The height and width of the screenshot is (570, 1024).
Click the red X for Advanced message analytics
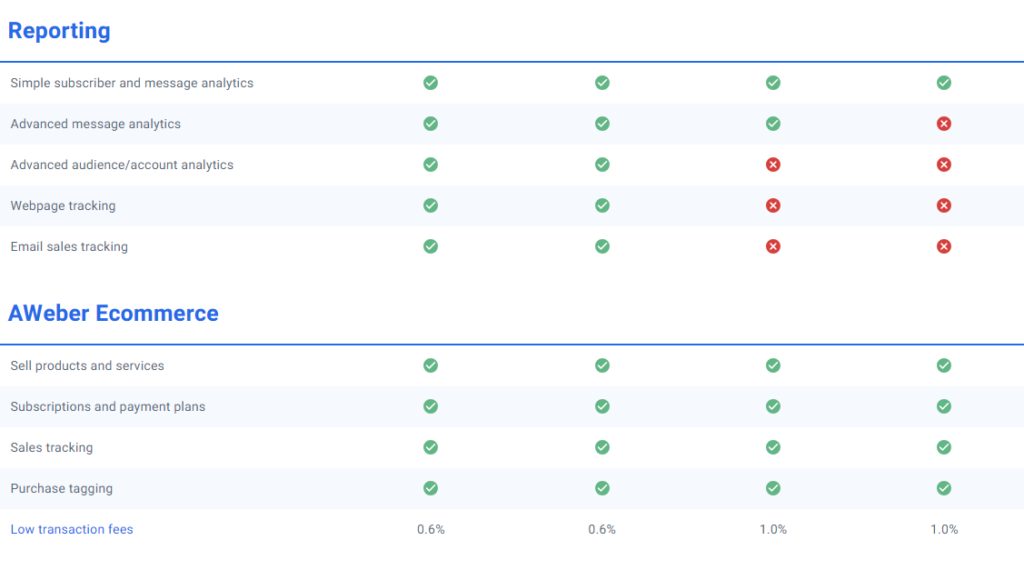(x=944, y=124)
